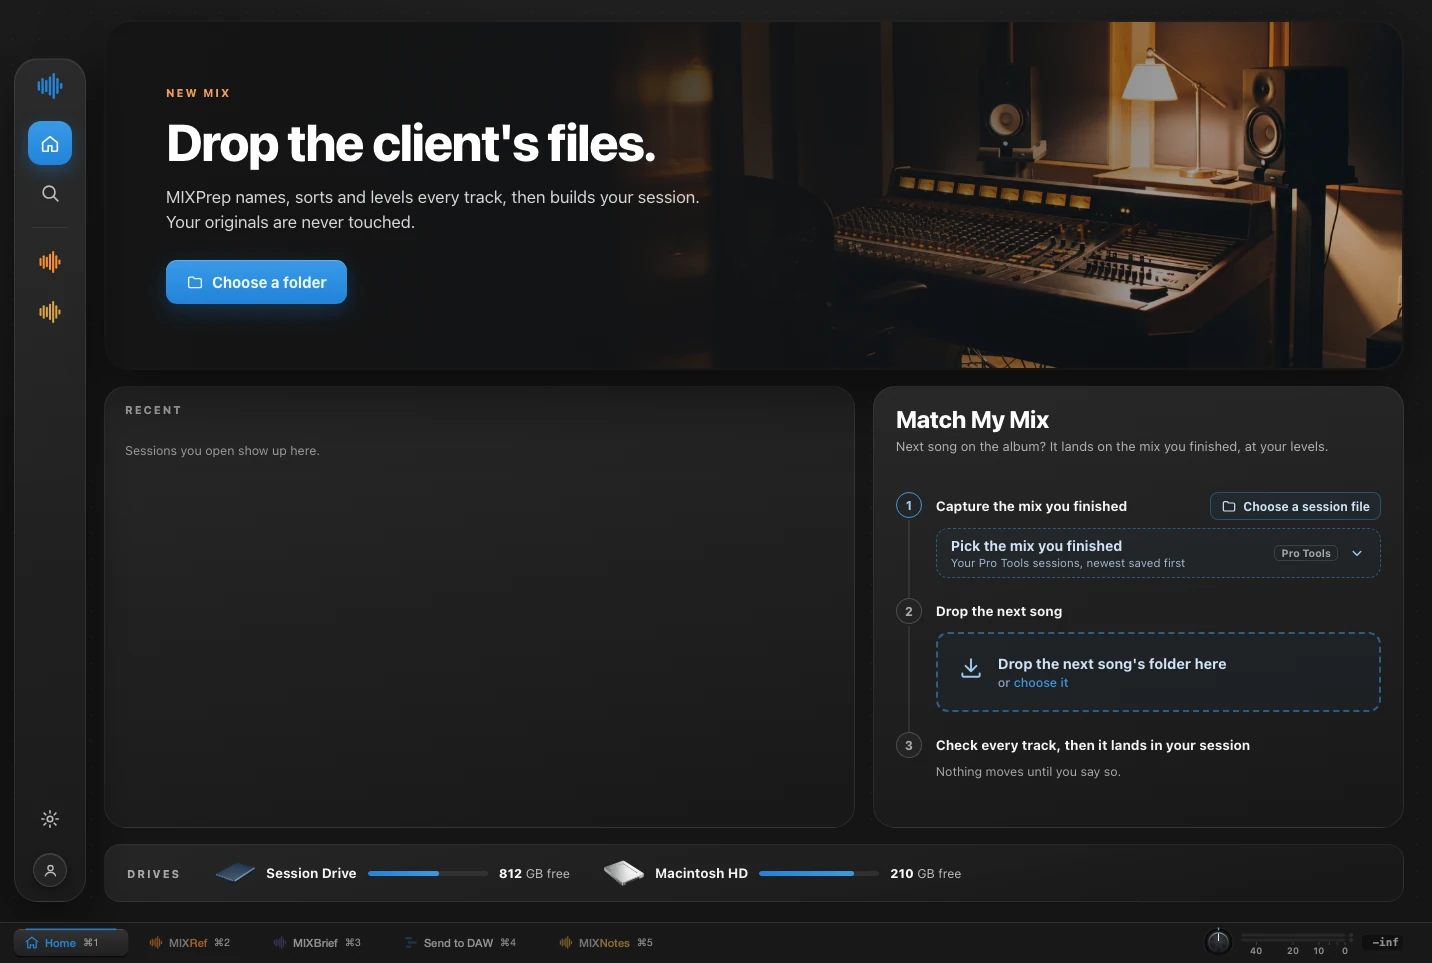1432x963 pixels.
Task: Click 'Check every track, then it lands' step label
Action: point(1093,745)
